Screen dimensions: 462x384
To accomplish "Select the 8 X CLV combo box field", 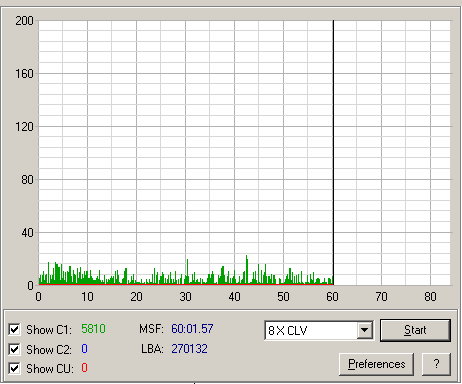I will [319, 330].
